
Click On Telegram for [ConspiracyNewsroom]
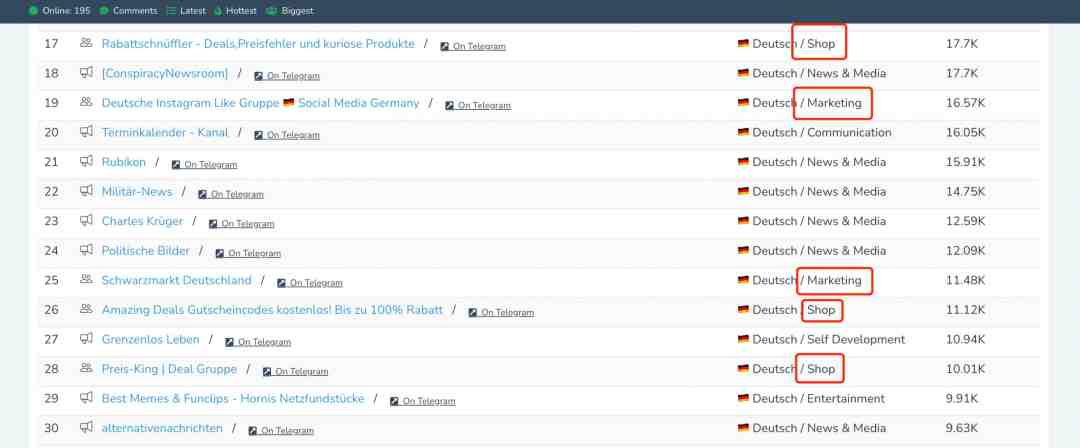pyautogui.click(x=287, y=76)
